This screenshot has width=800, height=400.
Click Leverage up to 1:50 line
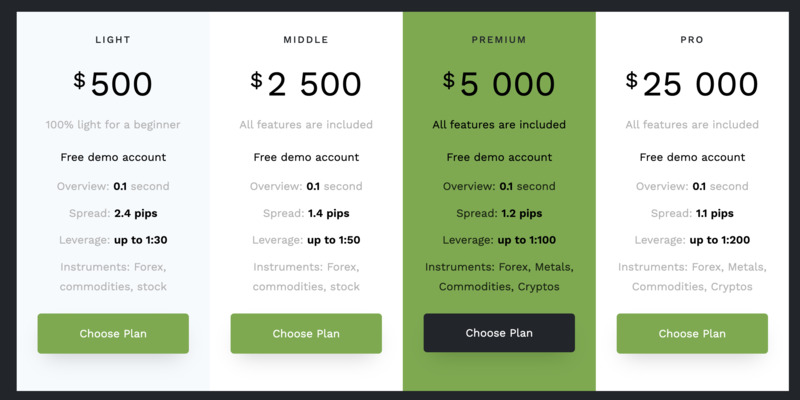point(306,240)
